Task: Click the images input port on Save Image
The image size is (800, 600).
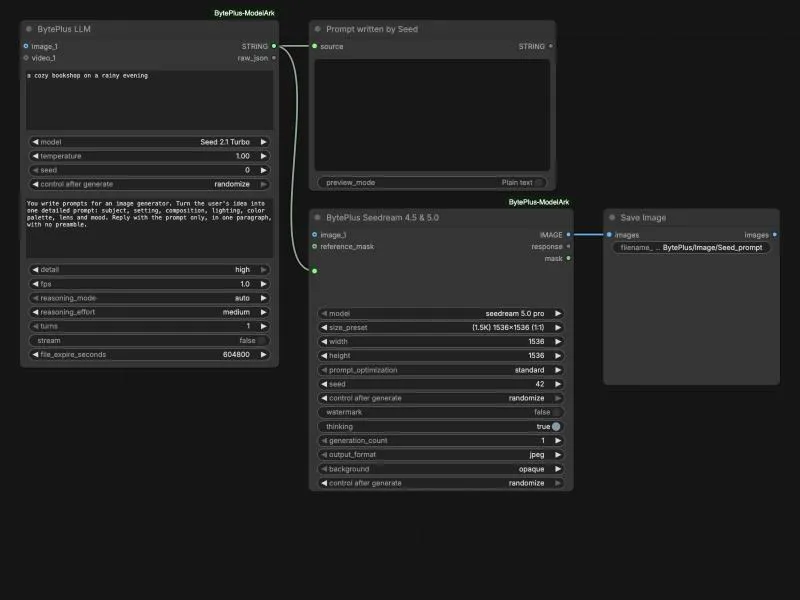Action: pos(609,235)
